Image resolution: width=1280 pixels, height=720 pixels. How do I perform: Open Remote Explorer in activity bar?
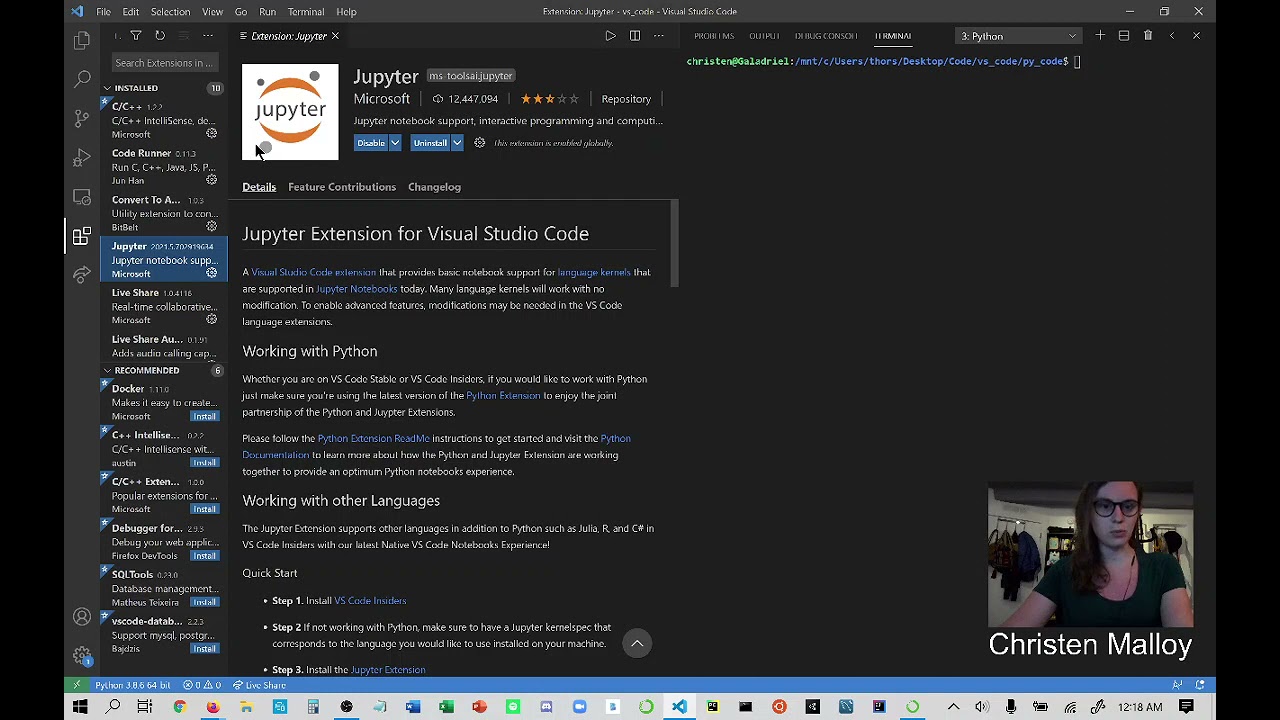point(82,197)
